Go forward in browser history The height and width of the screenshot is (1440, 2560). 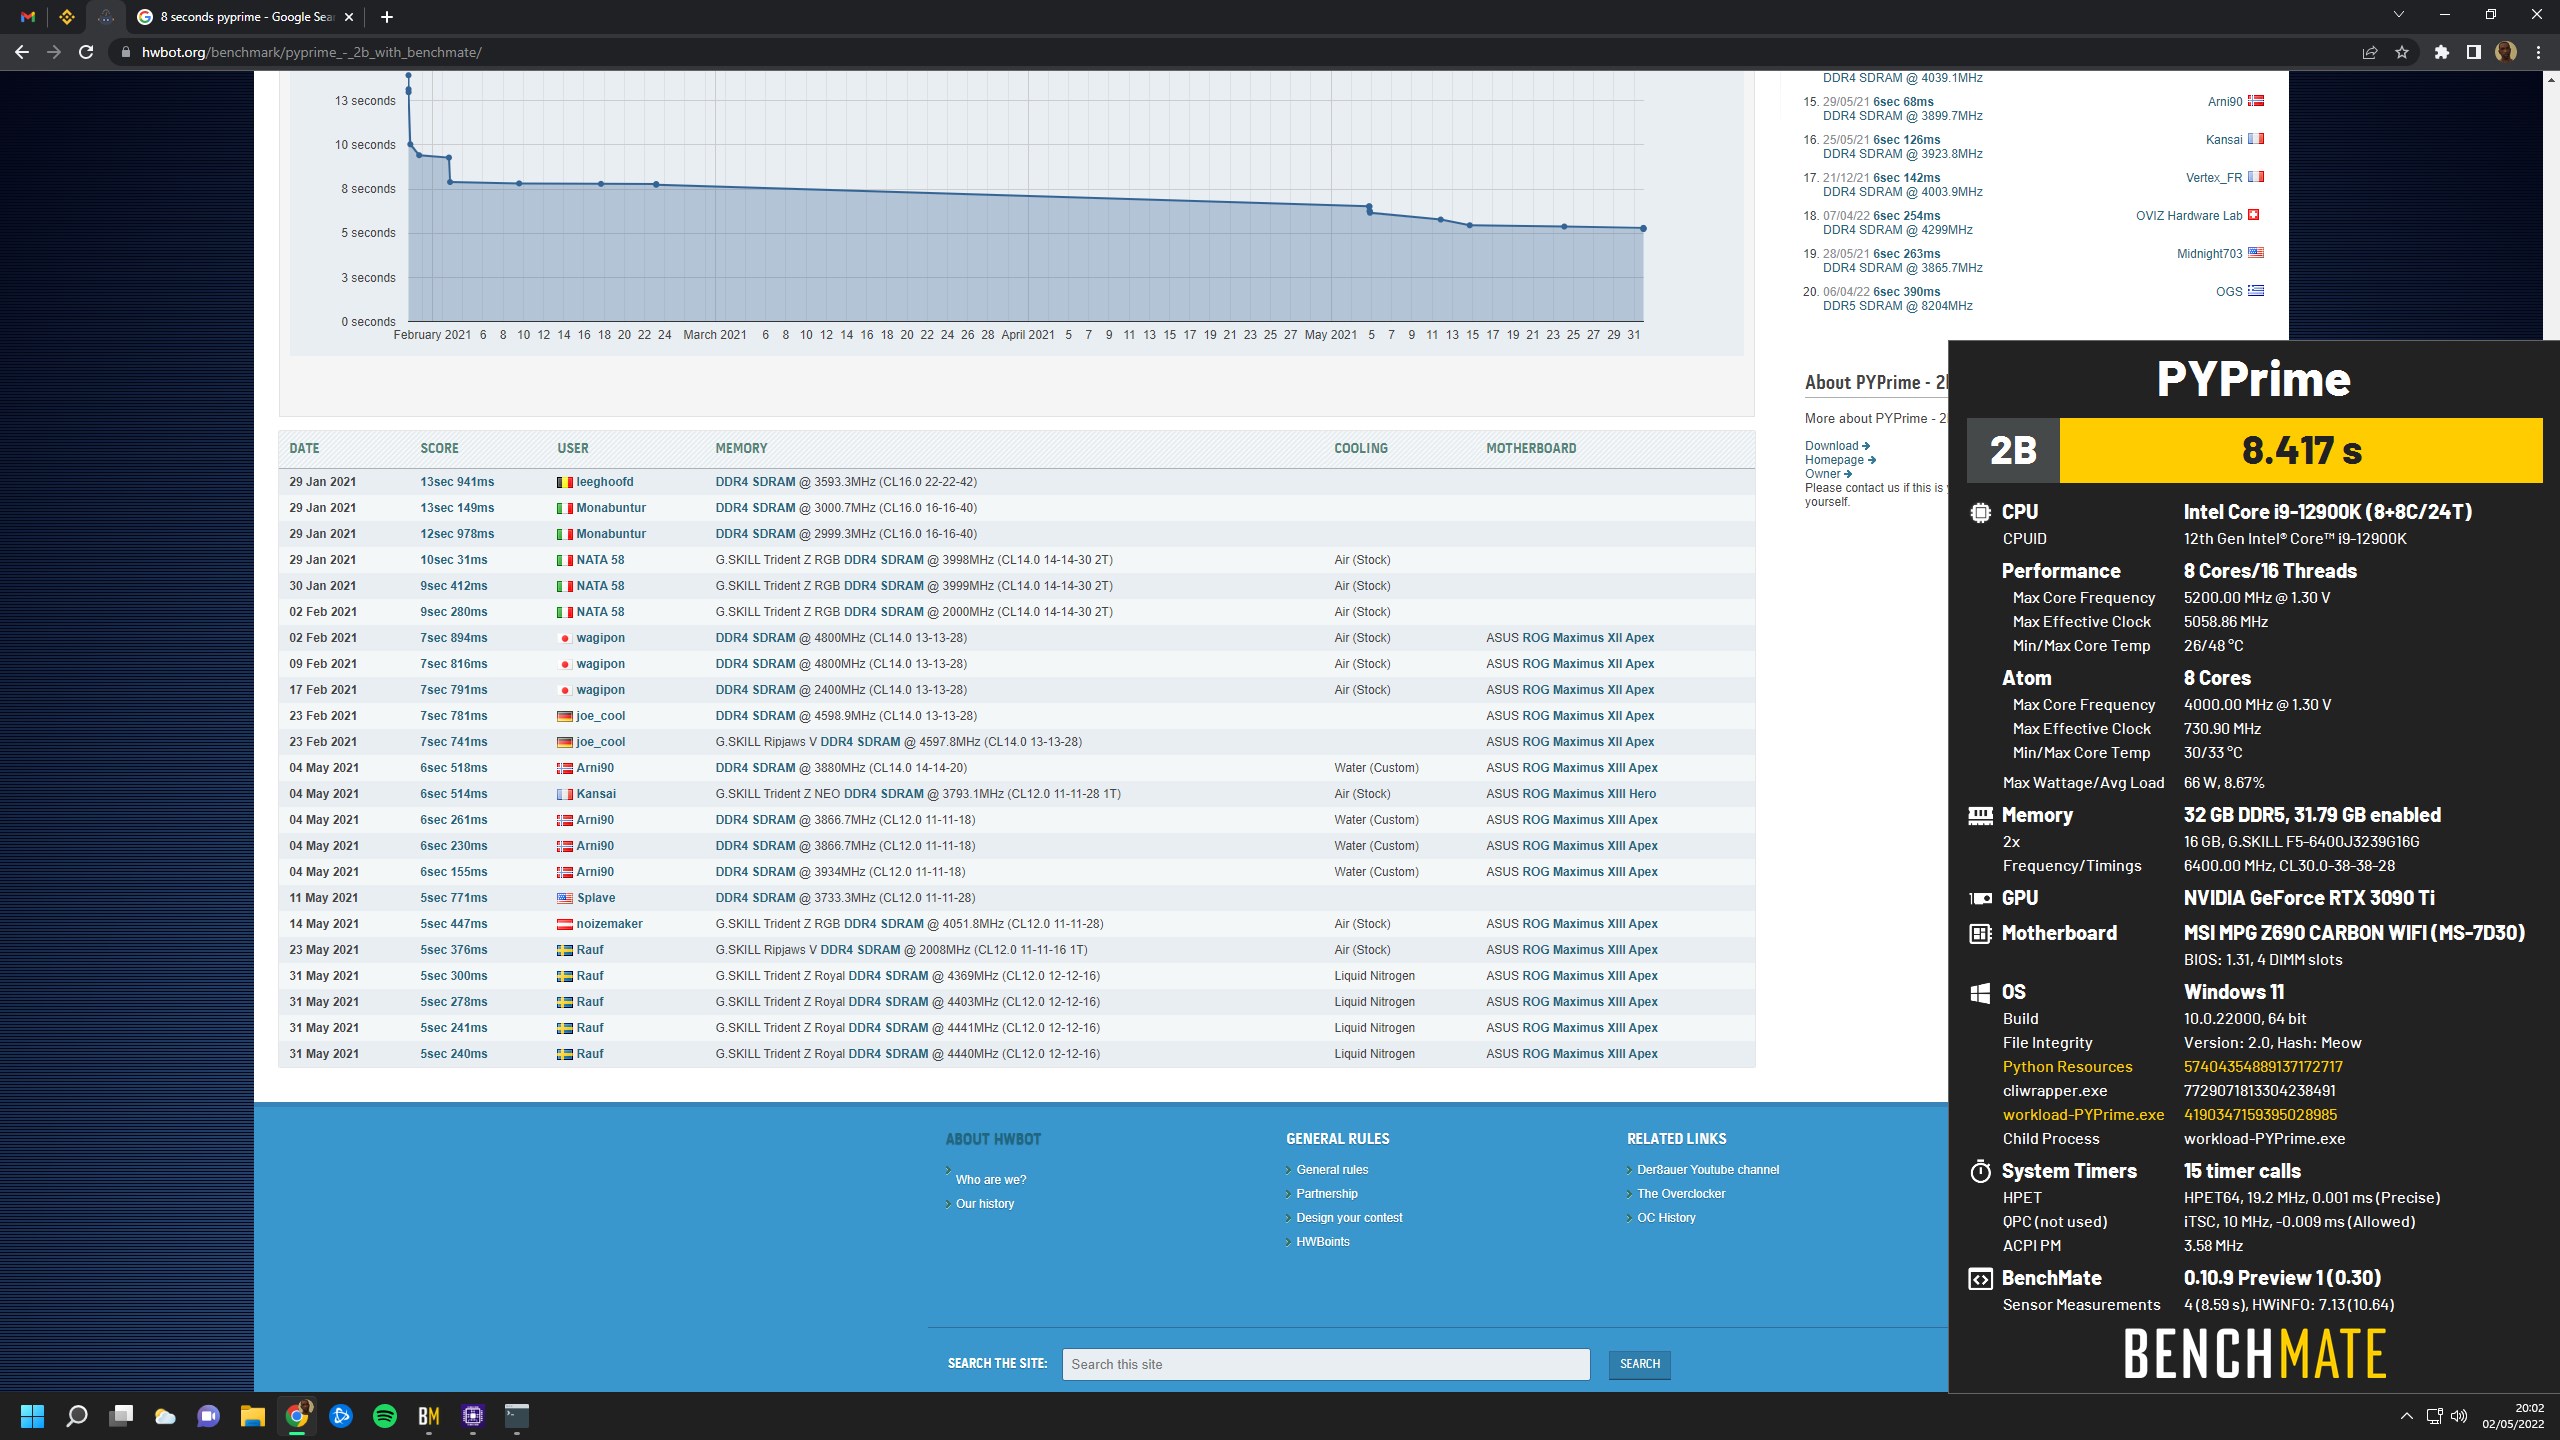(x=54, y=52)
